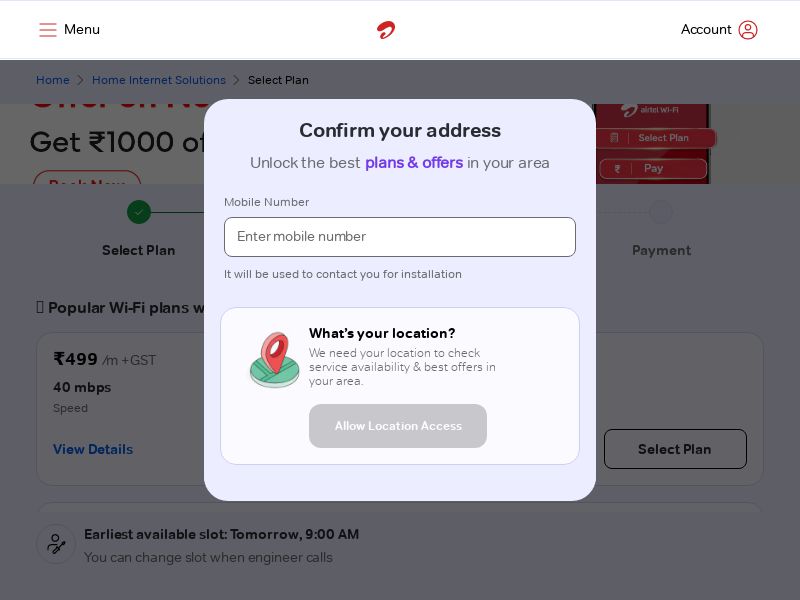Click 'You can change slot when engineer calls'
Viewport: 800px width, 600px height.
point(208,557)
